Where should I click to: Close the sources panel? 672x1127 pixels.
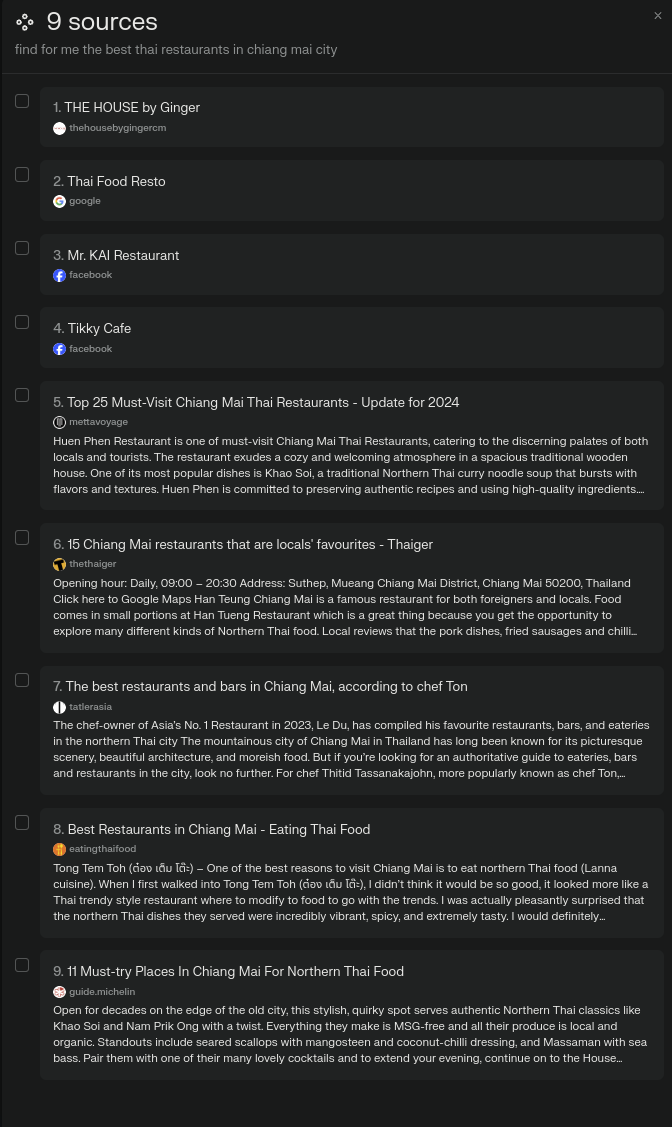pyautogui.click(x=658, y=15)
